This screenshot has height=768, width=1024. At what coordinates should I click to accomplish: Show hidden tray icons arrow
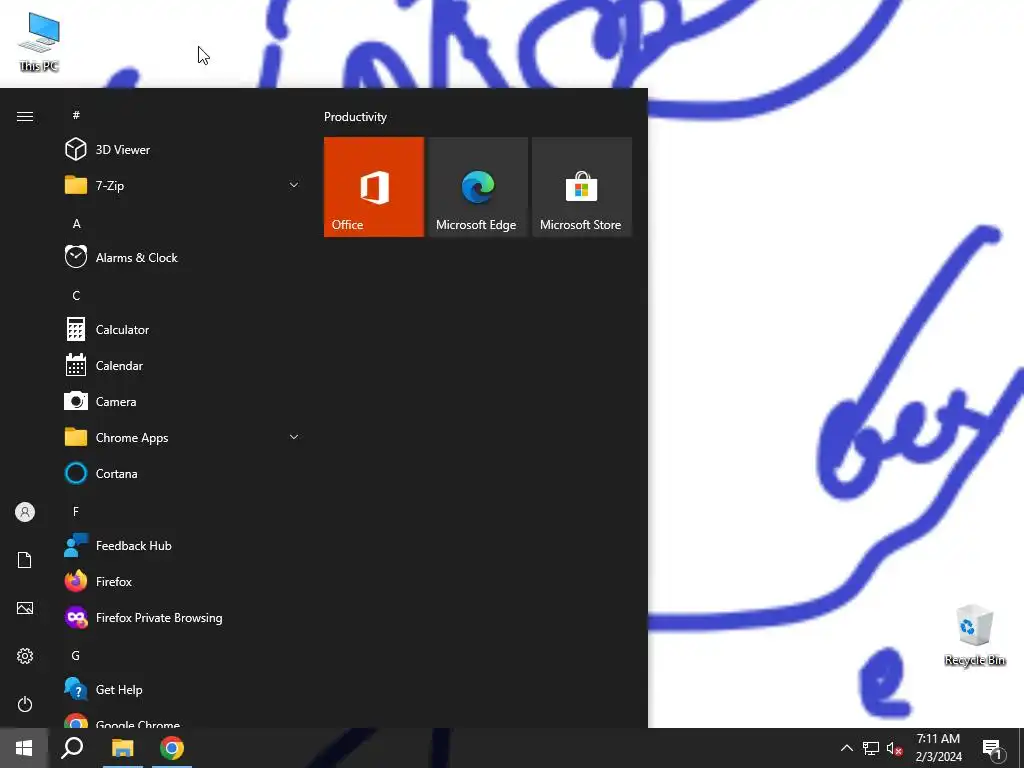point(846,748)
